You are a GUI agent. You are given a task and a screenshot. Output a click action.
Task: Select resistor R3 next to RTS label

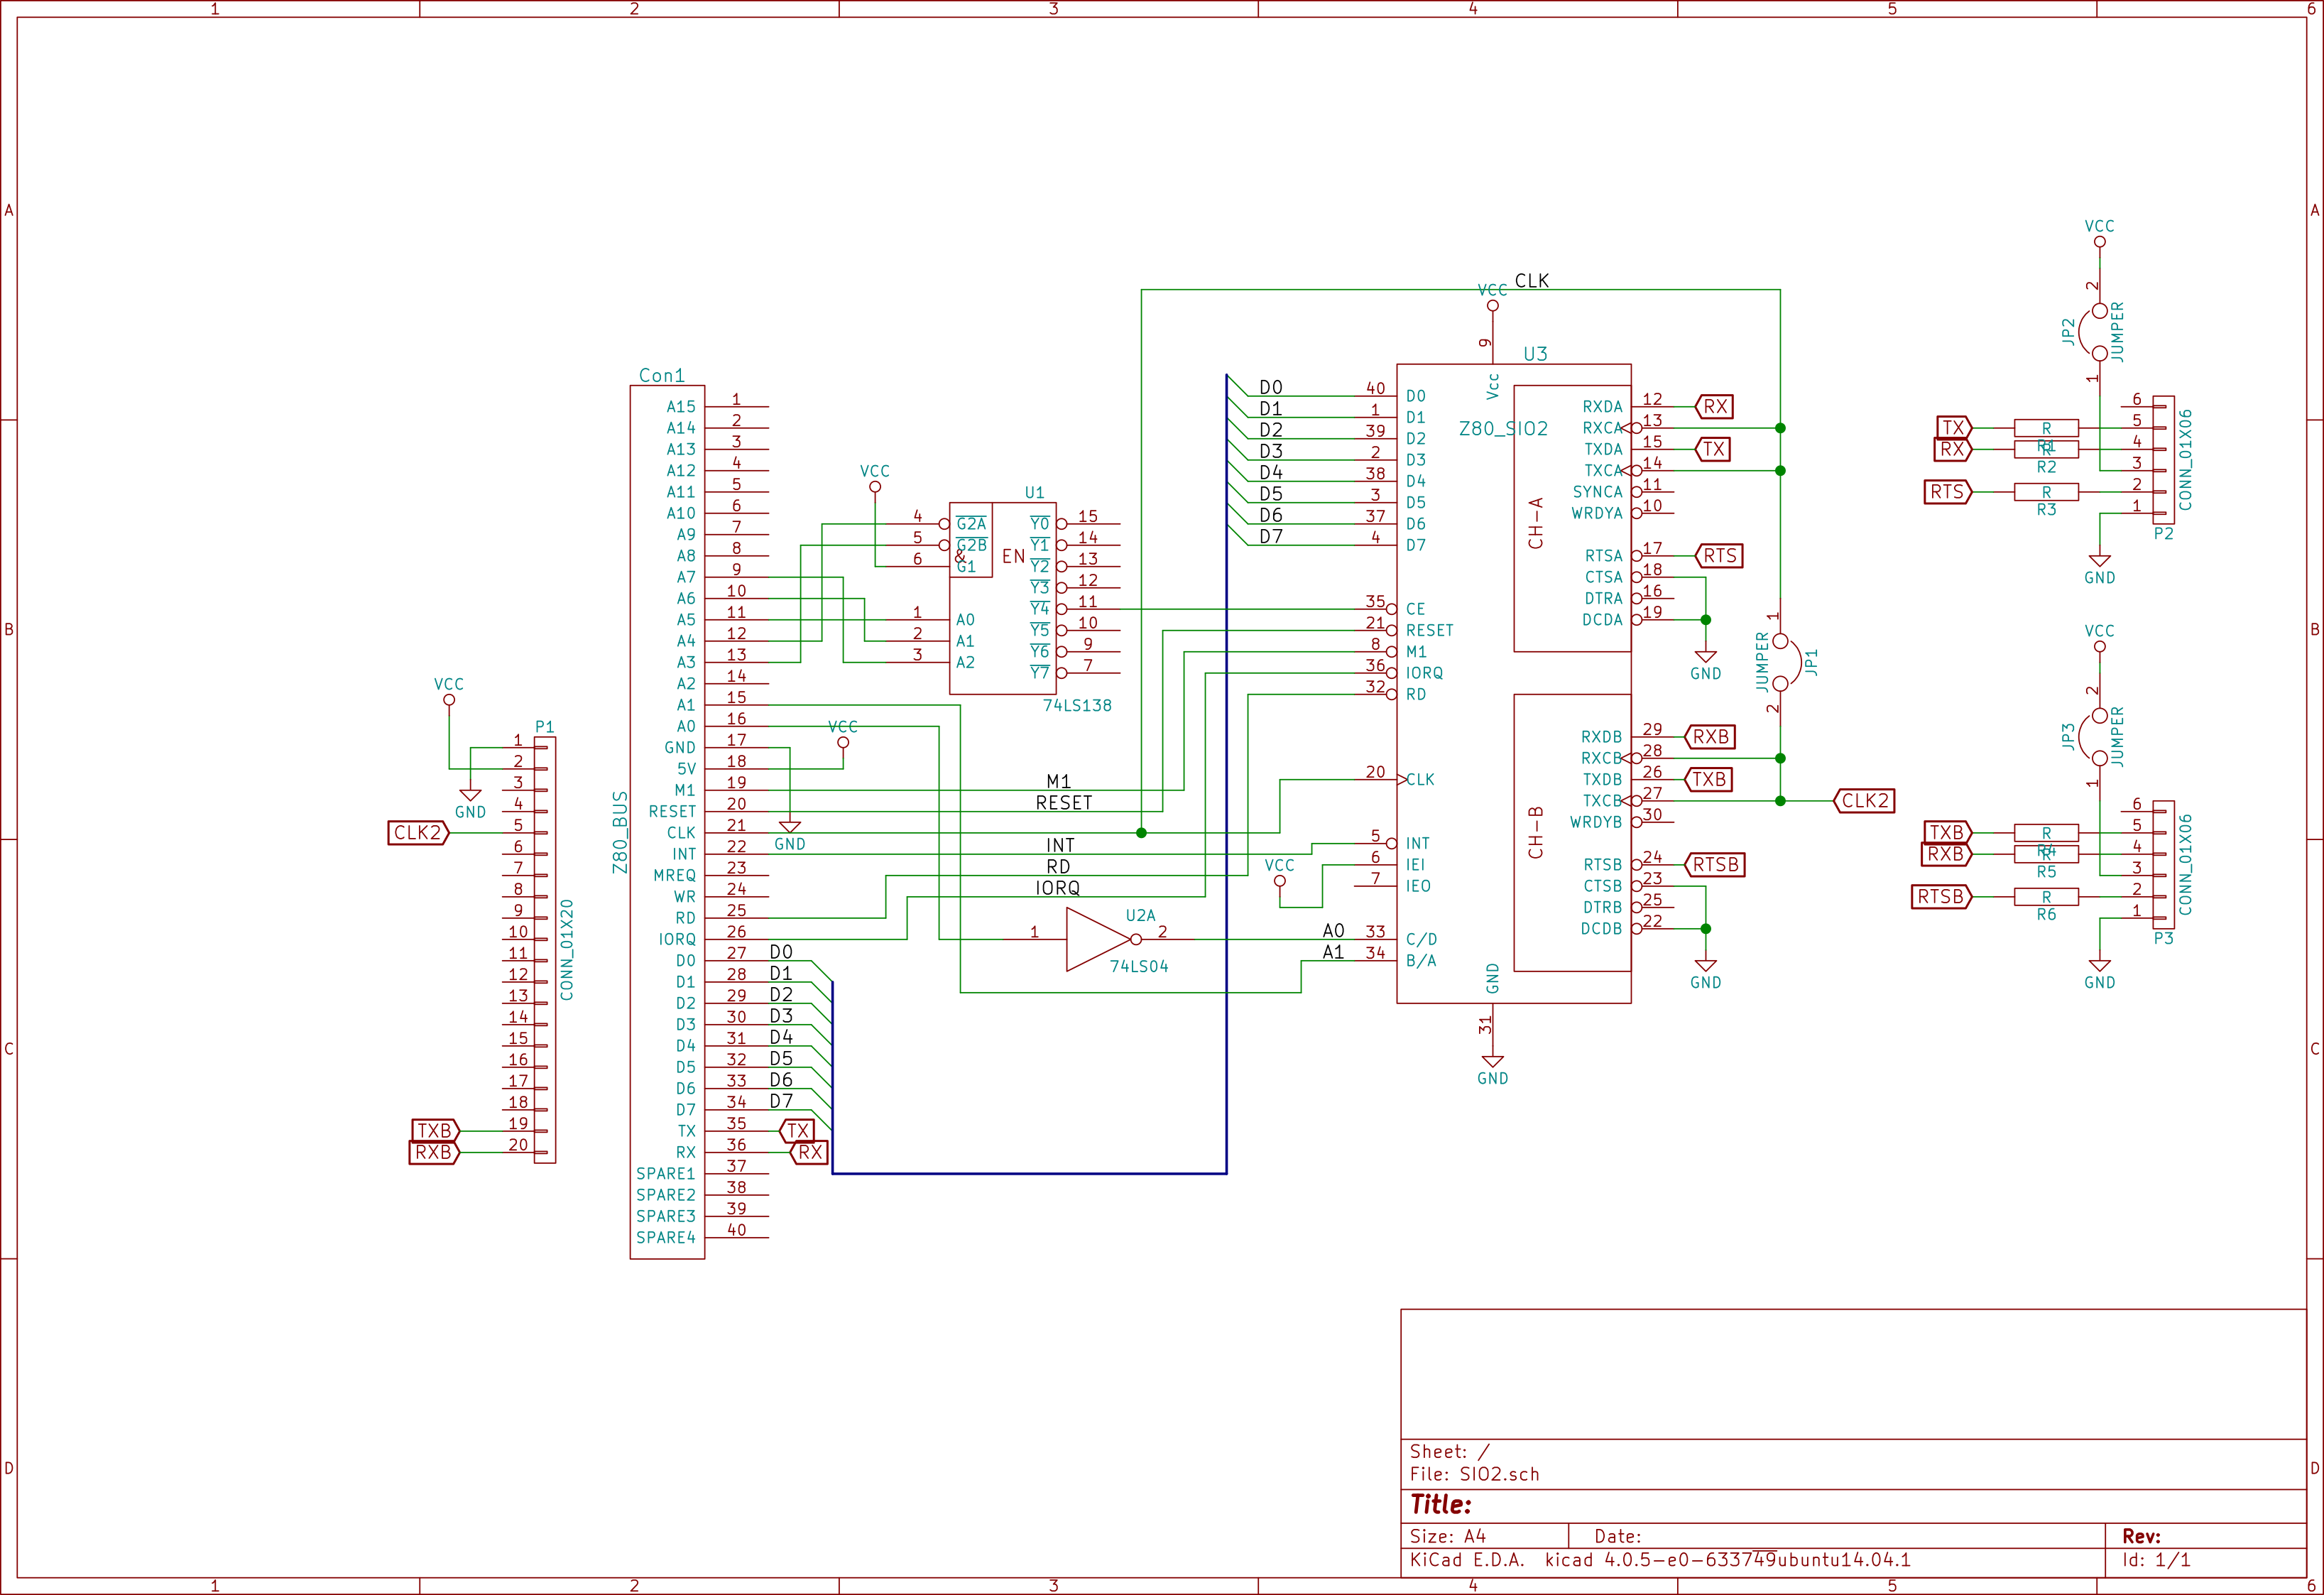2046,492
